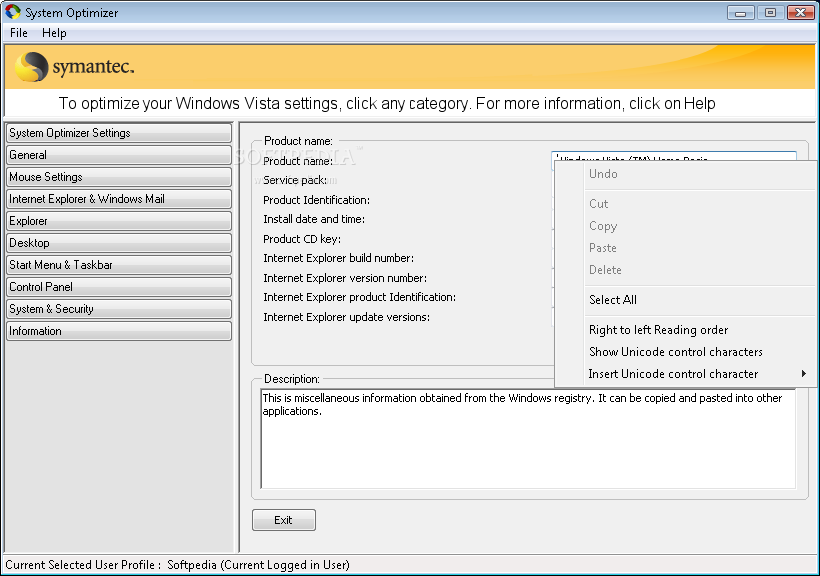
Task: Choose Delete in the context menu
Action: 685,269
